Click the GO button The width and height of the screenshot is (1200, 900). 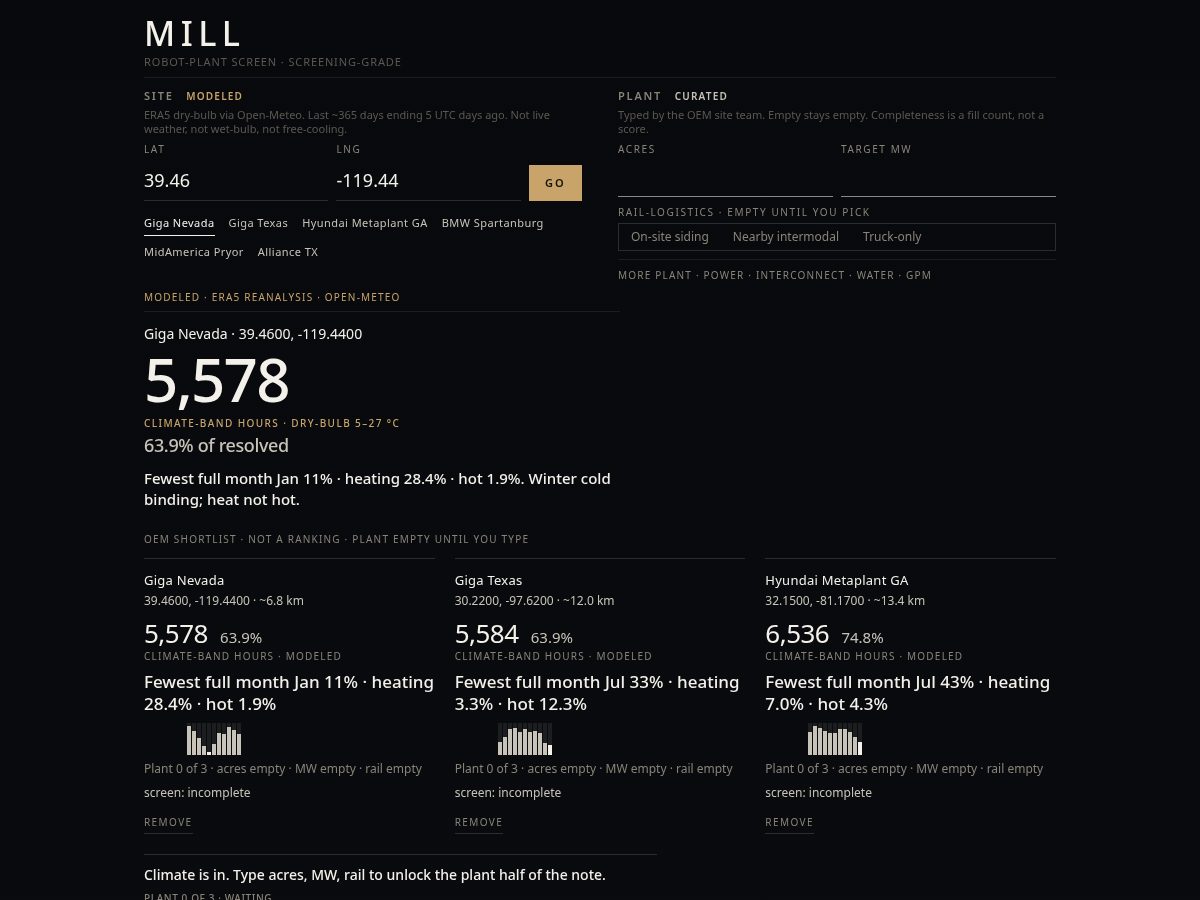pos(555,183)
